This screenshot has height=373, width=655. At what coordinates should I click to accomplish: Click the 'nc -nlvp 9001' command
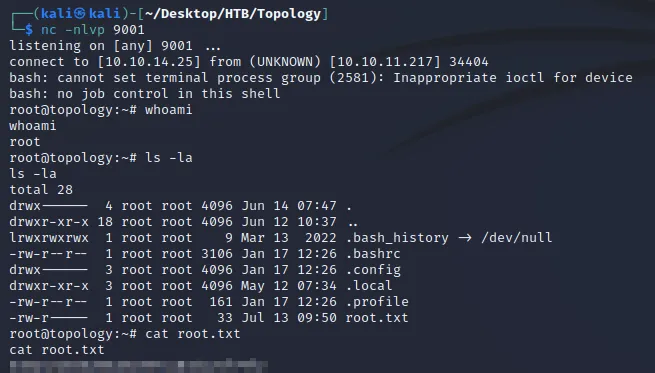[x=93, y=30]
